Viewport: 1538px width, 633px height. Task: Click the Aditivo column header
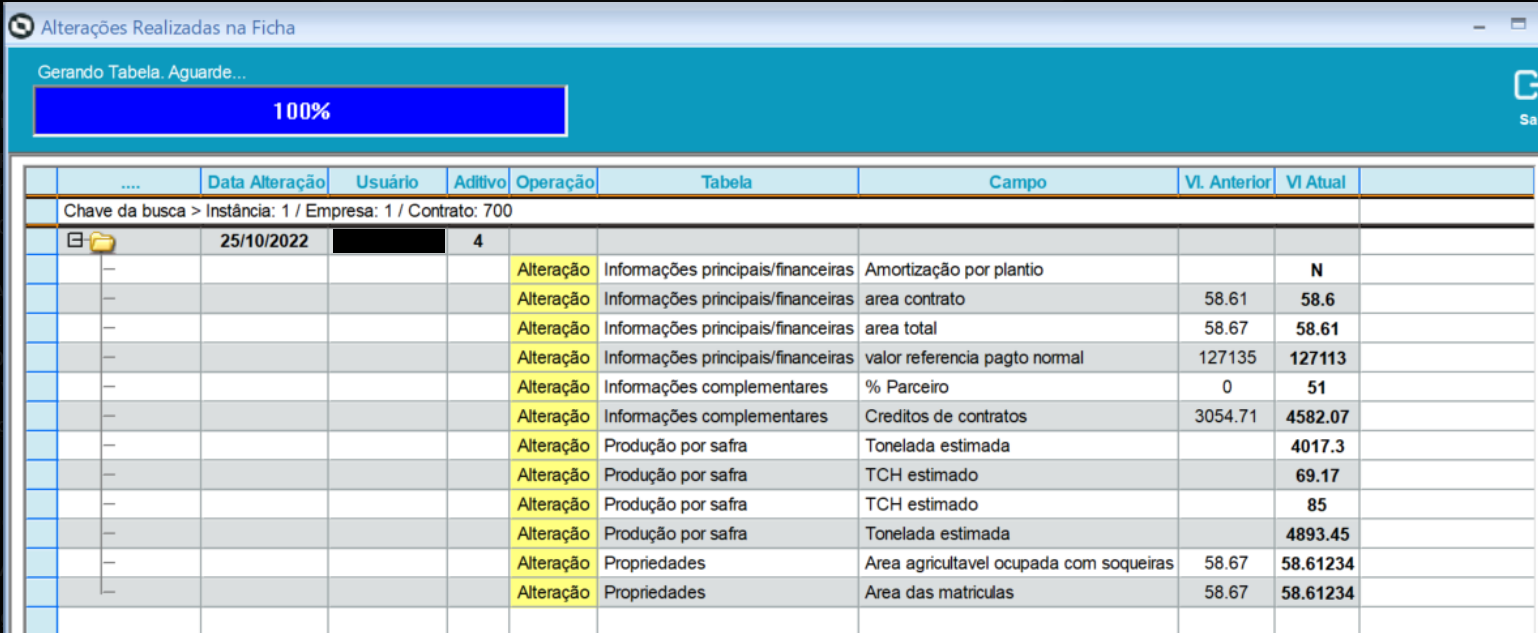point(478,182)
